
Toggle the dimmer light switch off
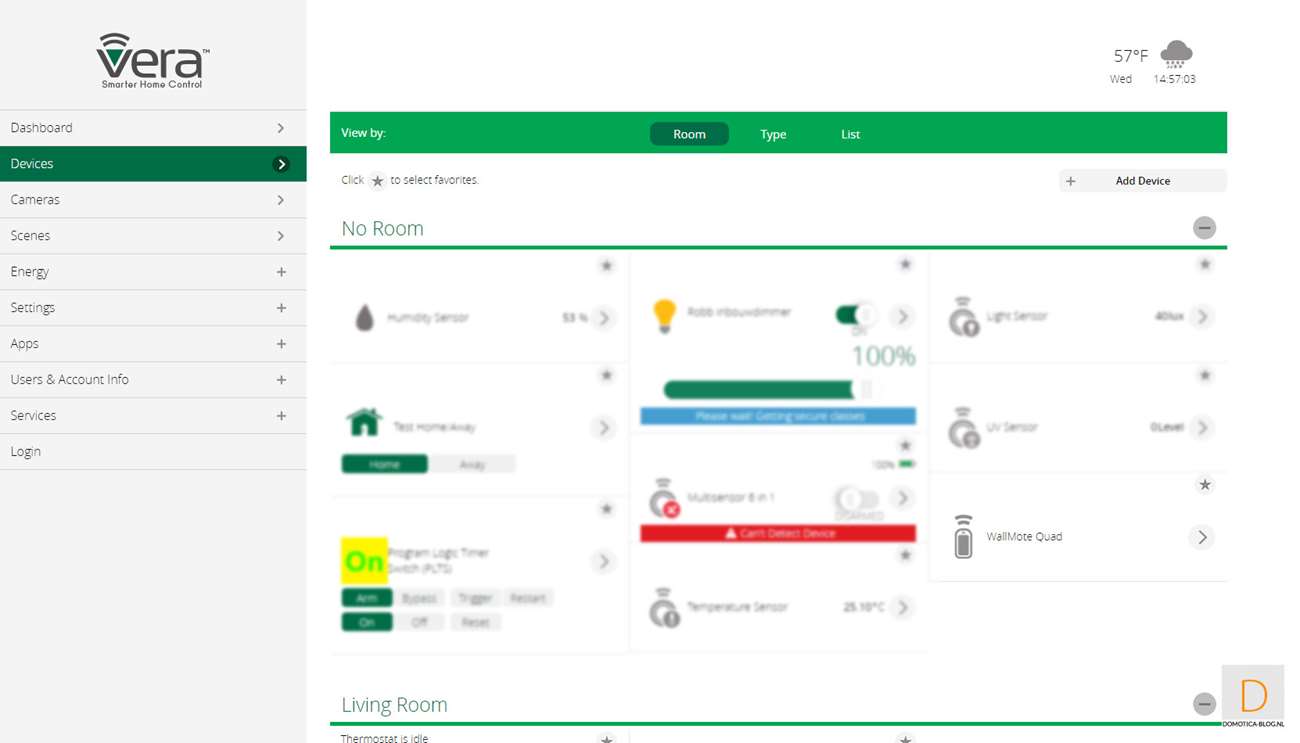pyautogui.click(x=855, y=316)
